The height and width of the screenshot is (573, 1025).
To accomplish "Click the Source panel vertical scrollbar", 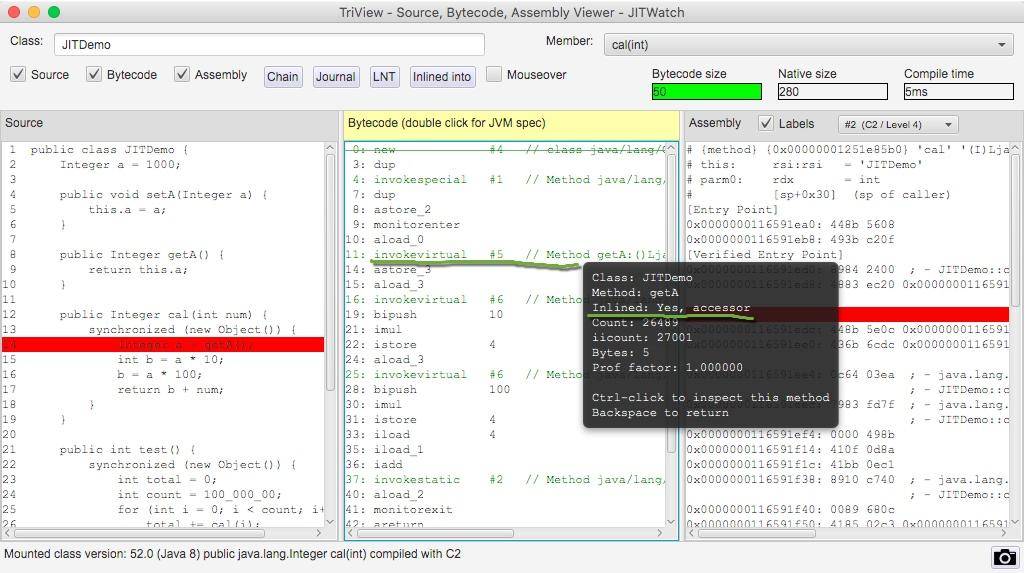I will point(331,270).
